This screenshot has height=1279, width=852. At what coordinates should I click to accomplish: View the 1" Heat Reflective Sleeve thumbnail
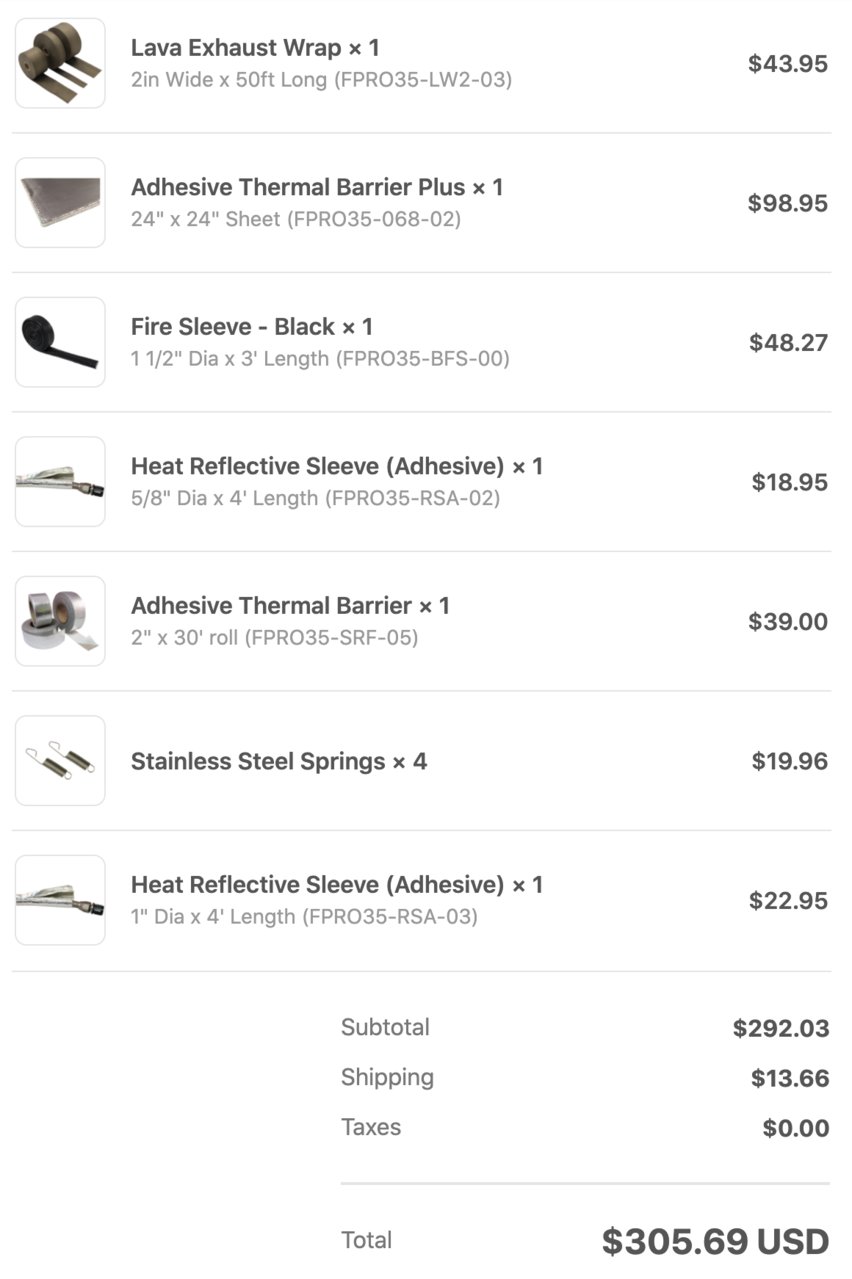point(60,900)
